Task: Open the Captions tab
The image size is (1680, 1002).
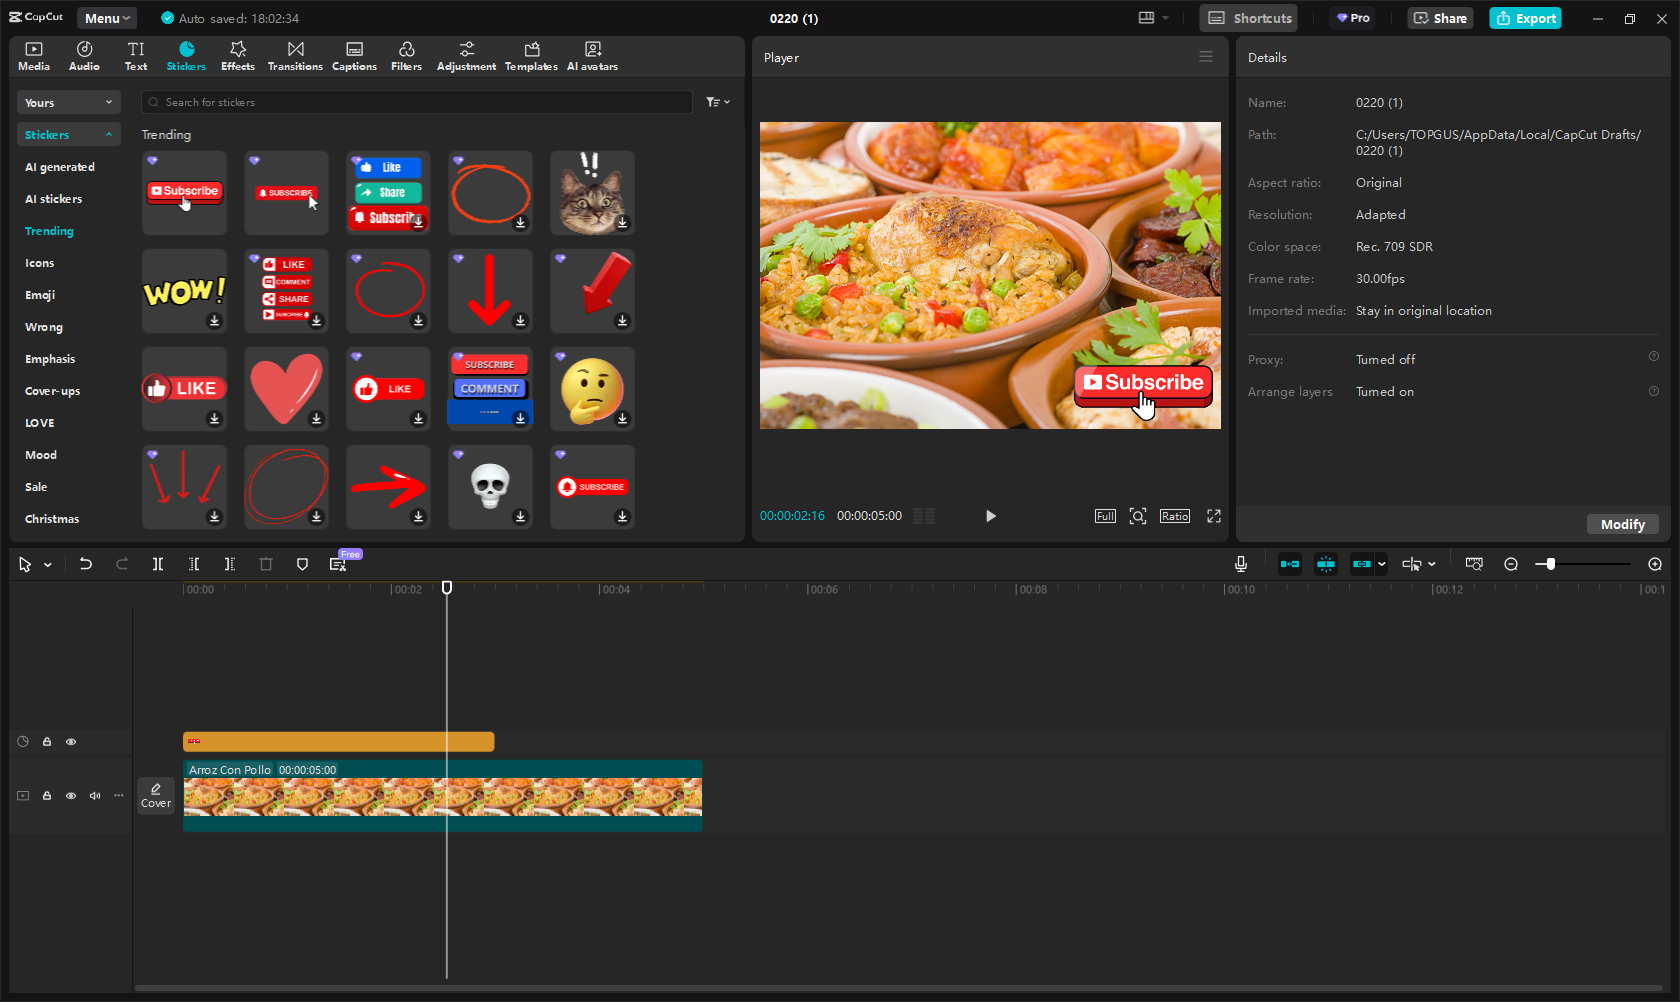Action: (x=354, y=56)
